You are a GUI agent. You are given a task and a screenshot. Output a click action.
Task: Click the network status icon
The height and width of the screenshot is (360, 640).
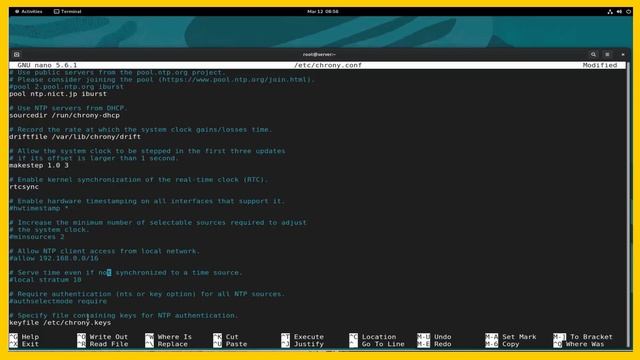pyautogui.click(x=610, y=12)
